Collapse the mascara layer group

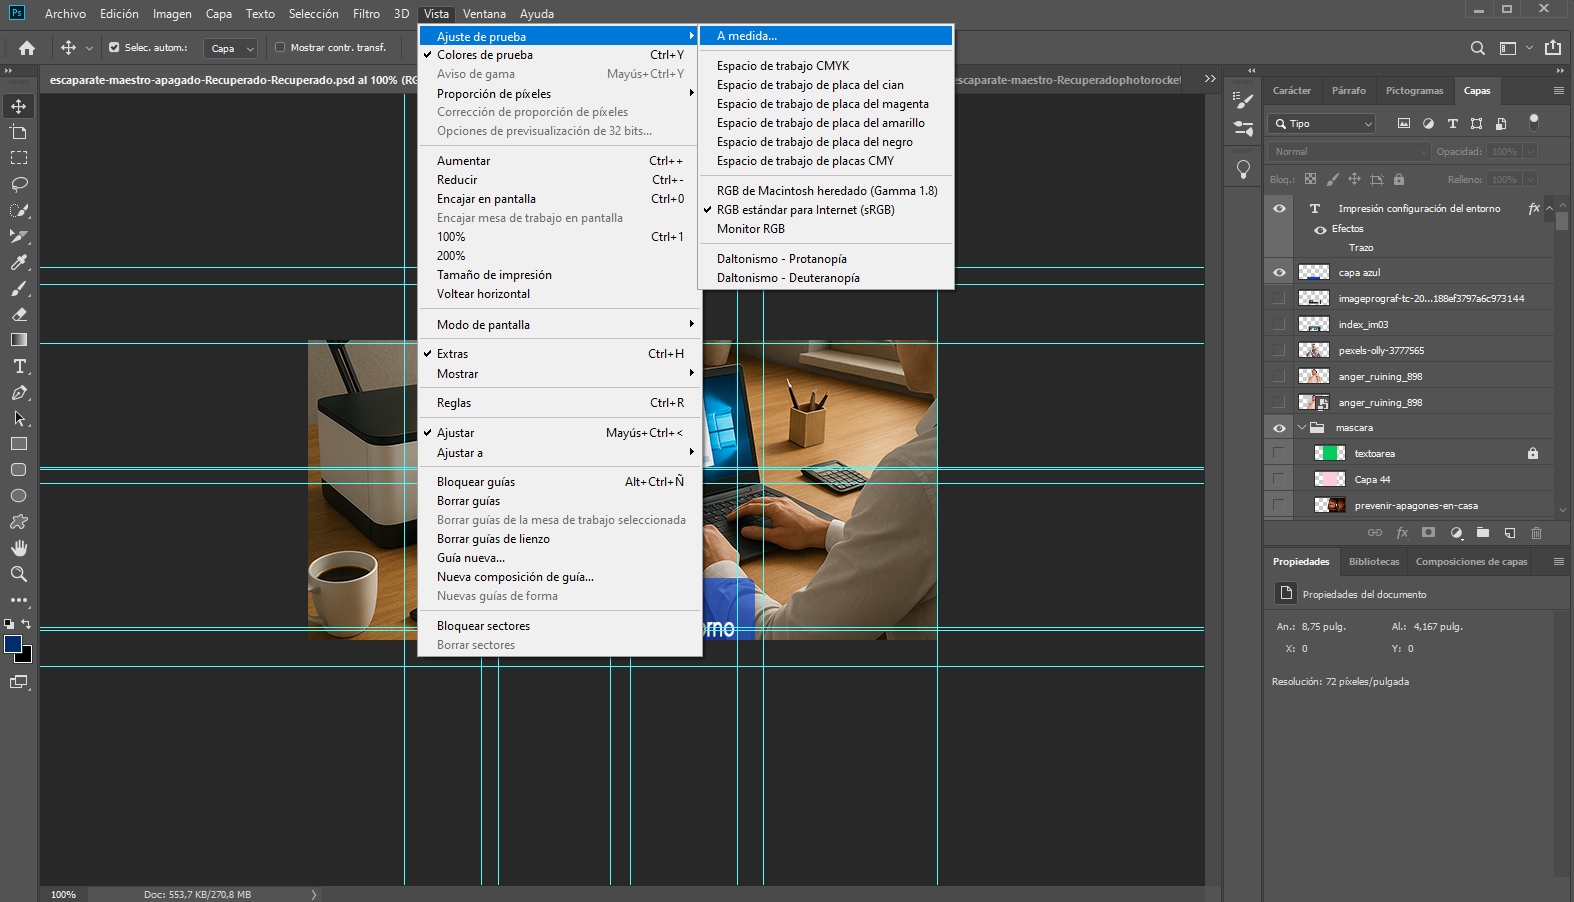click(1302, 428)
